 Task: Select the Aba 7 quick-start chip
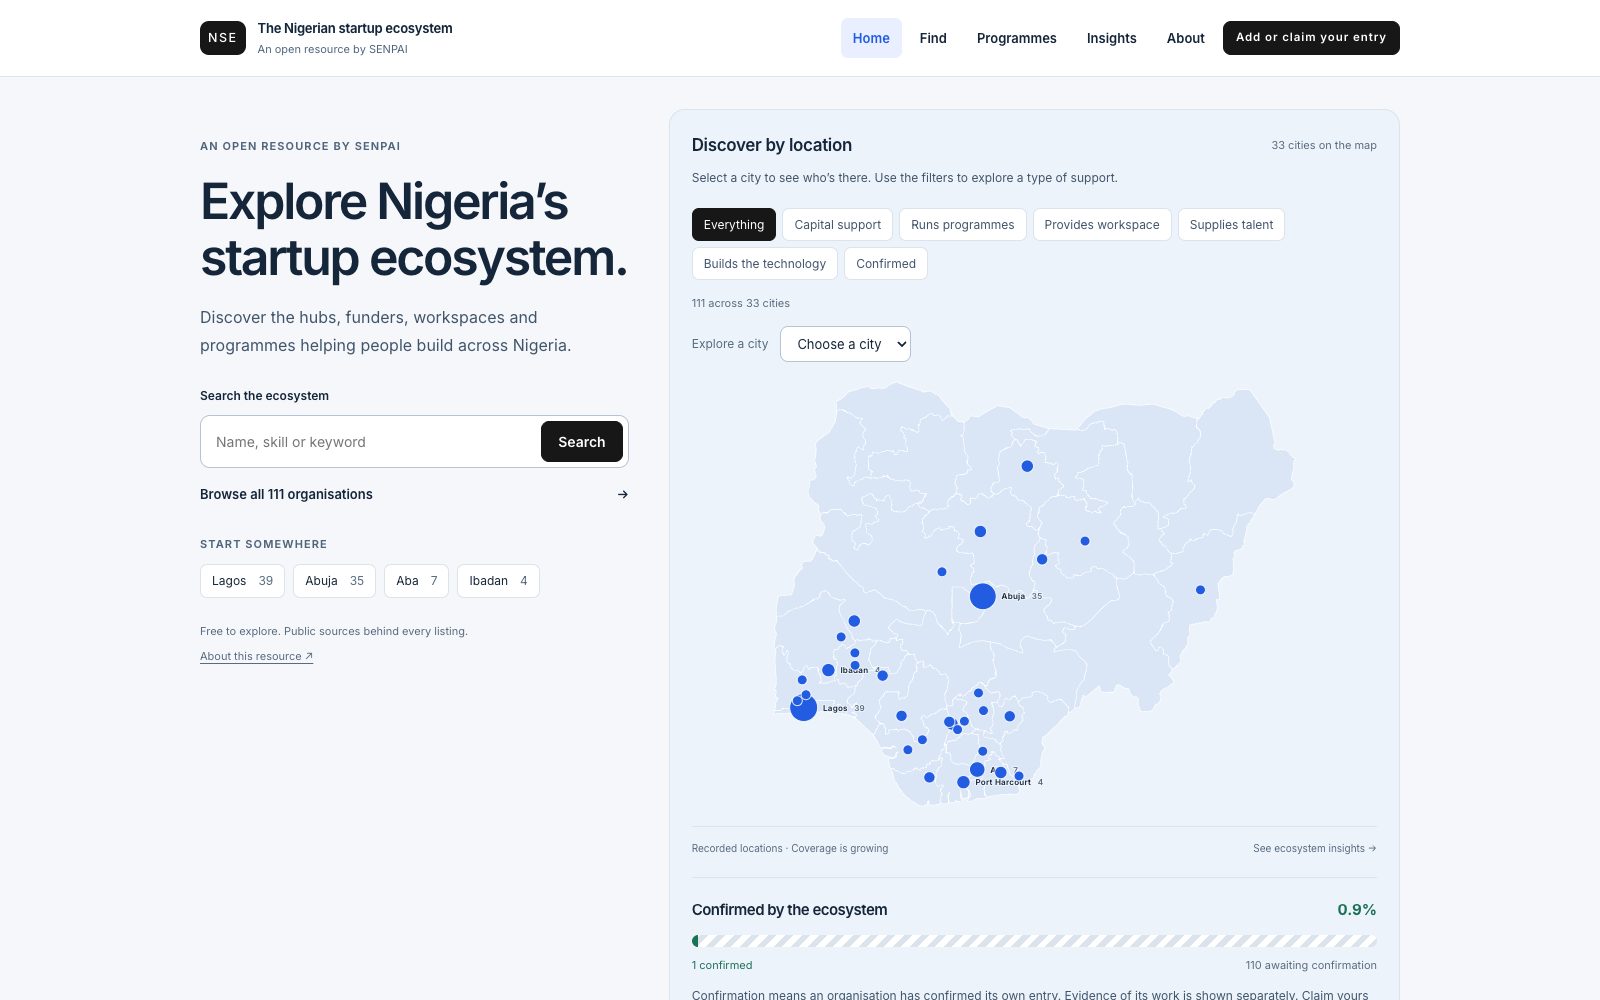click(x=416, y=581)
